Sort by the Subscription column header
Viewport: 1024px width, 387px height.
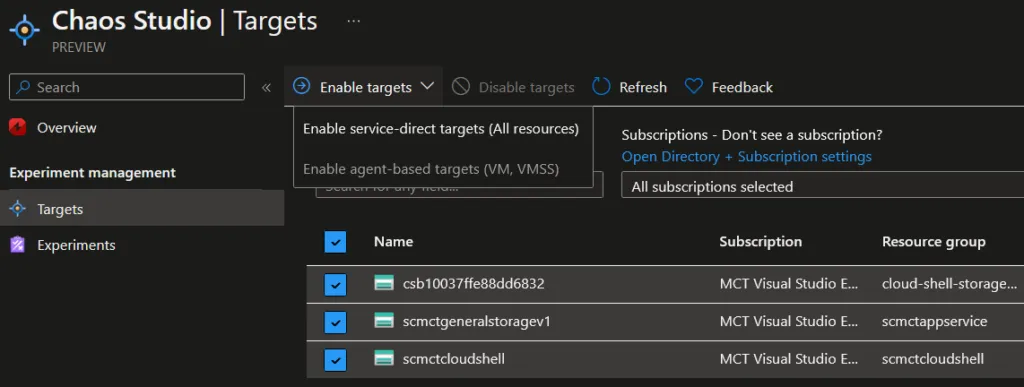pos(760,241)
